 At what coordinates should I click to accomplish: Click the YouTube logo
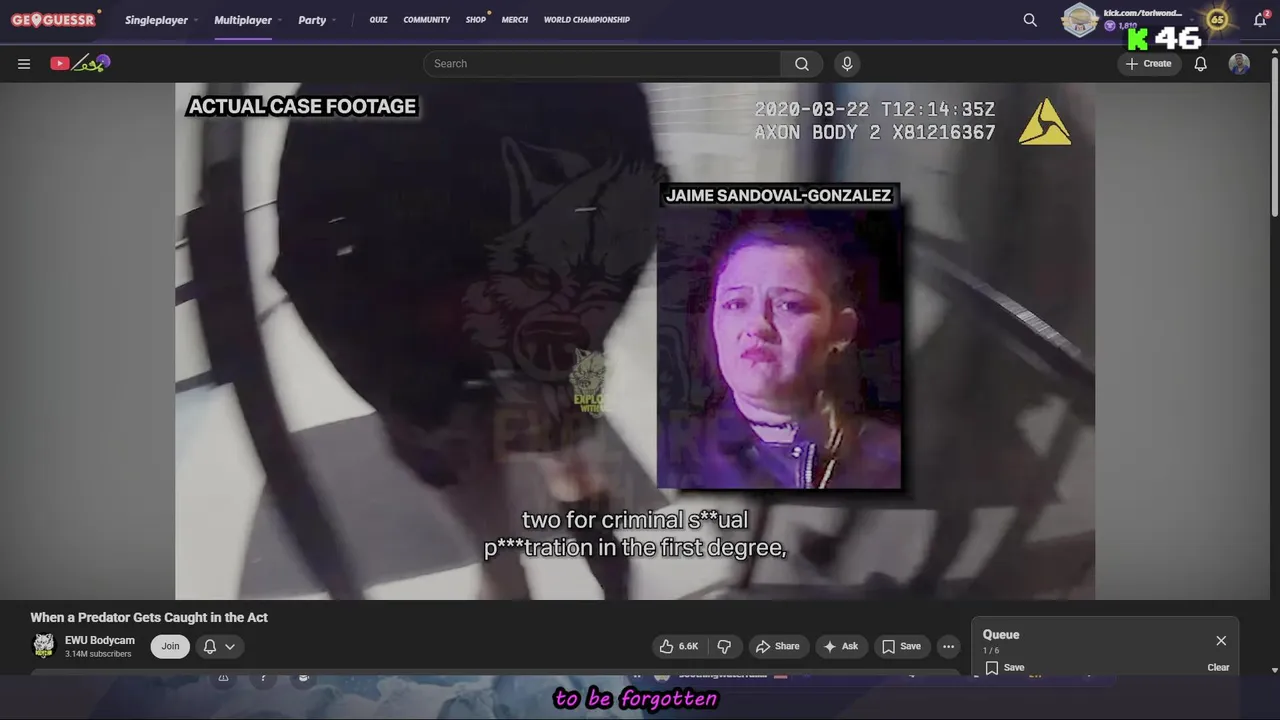(x=80, y=63)
